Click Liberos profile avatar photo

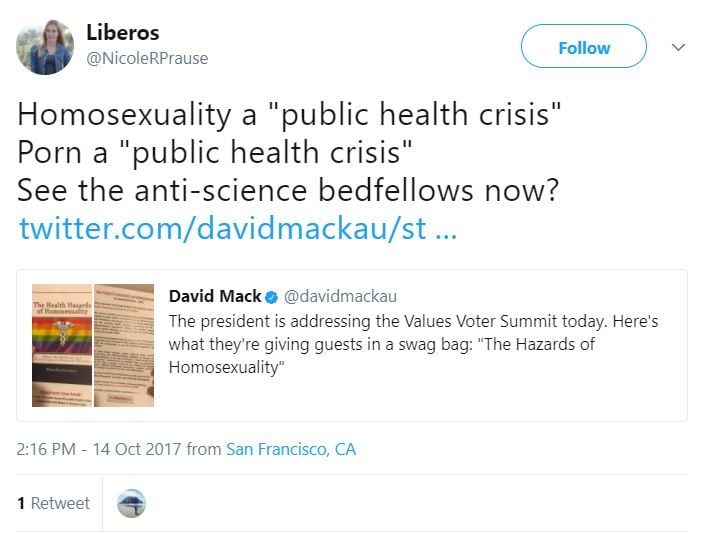(45, 47)
